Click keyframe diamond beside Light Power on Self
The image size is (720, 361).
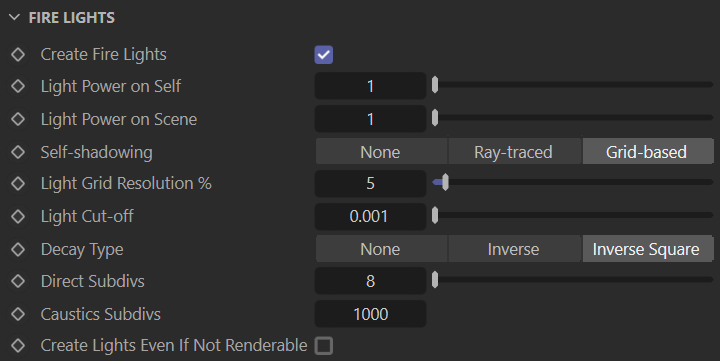(x=18, y=86)
